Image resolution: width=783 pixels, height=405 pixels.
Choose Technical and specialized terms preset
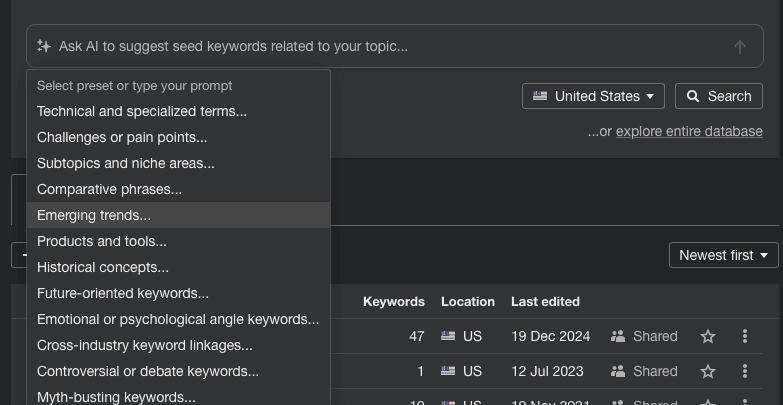tap(142, 111)
